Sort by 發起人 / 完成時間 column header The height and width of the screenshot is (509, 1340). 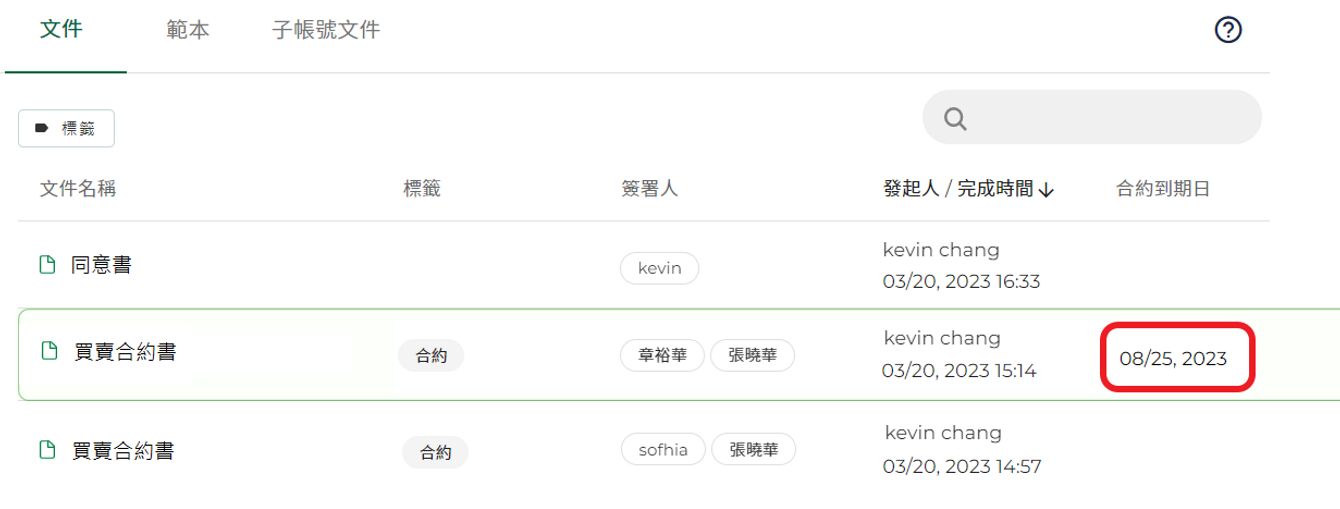(x=958, y=189)
